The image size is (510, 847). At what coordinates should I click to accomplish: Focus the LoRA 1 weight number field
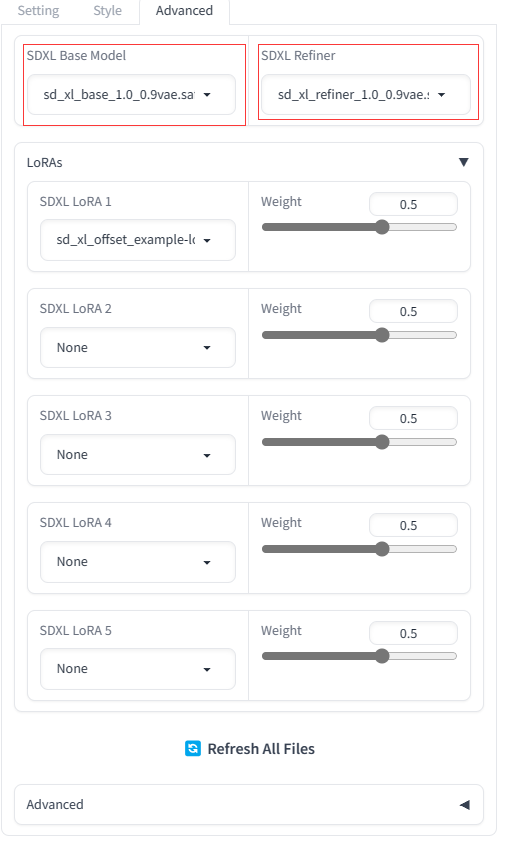coord(413,204)
